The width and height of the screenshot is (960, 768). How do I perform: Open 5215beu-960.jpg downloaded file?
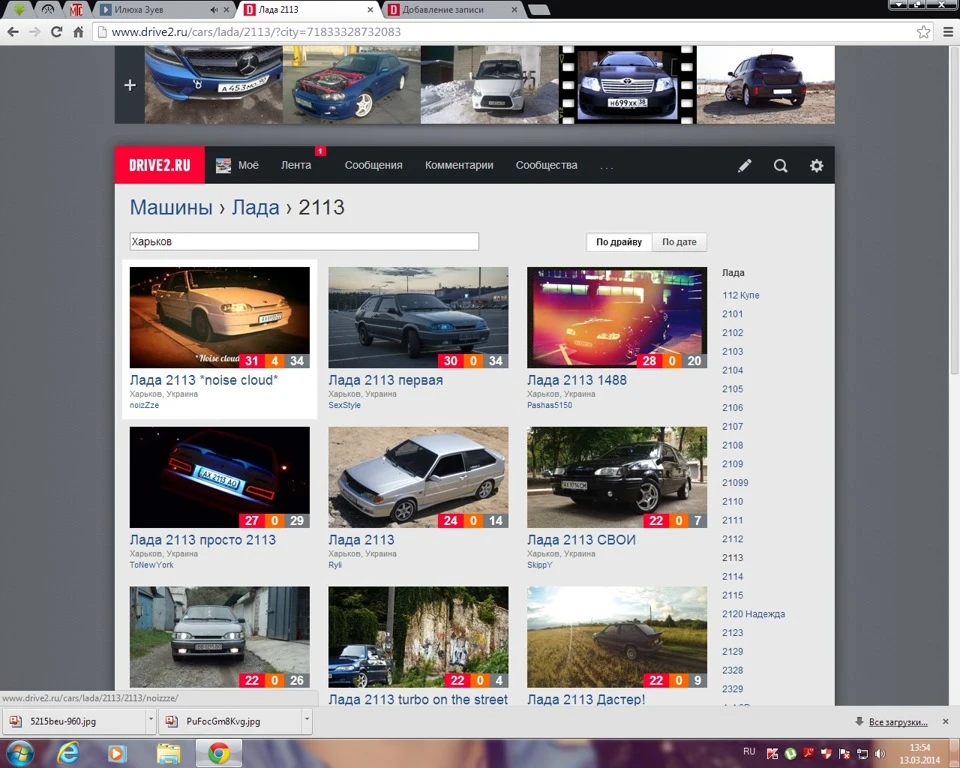coord(73,721)
